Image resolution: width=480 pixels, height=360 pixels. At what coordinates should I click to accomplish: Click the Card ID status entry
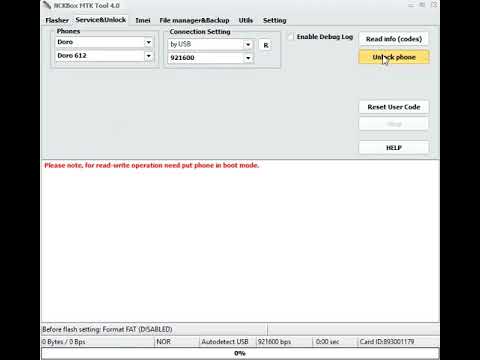[387, 342]
